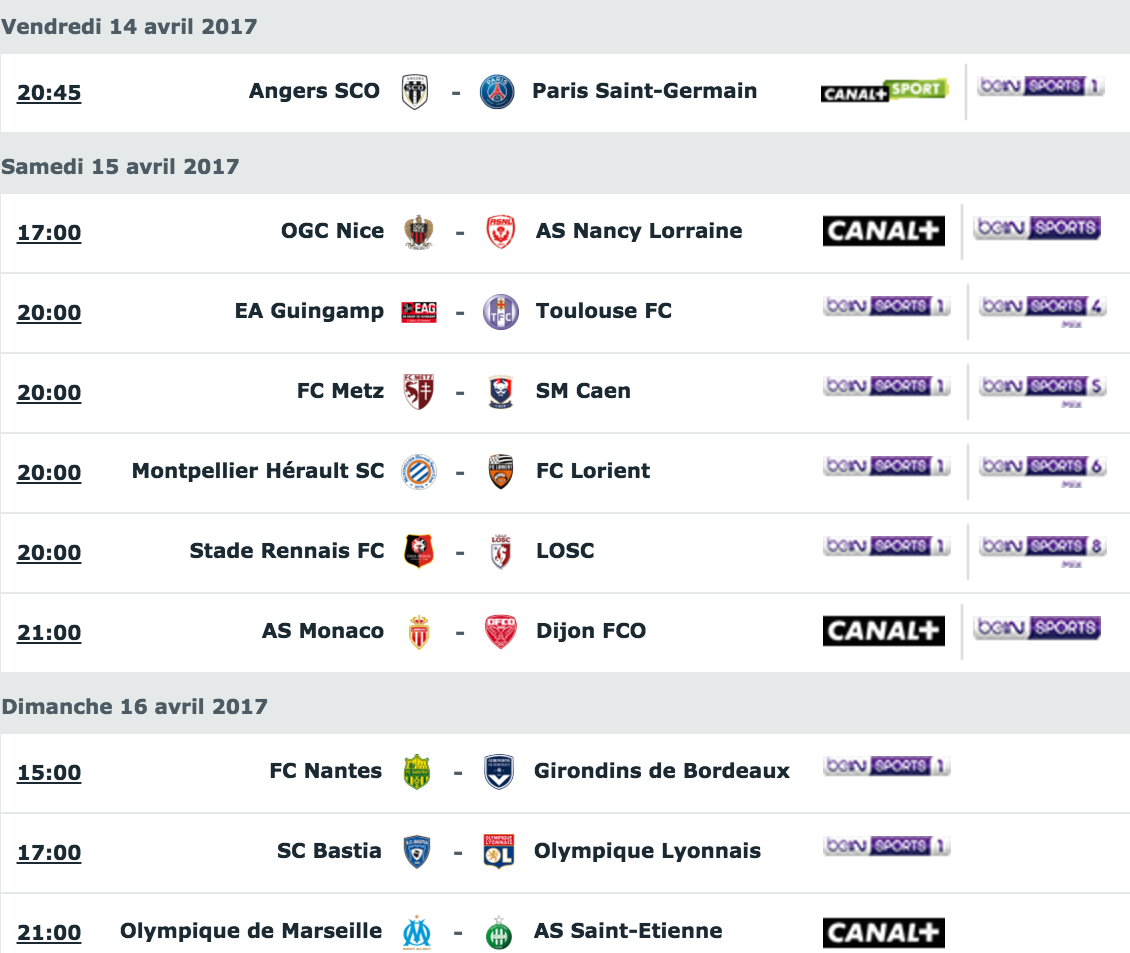1130x953 pixels.
Task: Open the 21:00 AS Monaco match time
Action: point(49,633)
